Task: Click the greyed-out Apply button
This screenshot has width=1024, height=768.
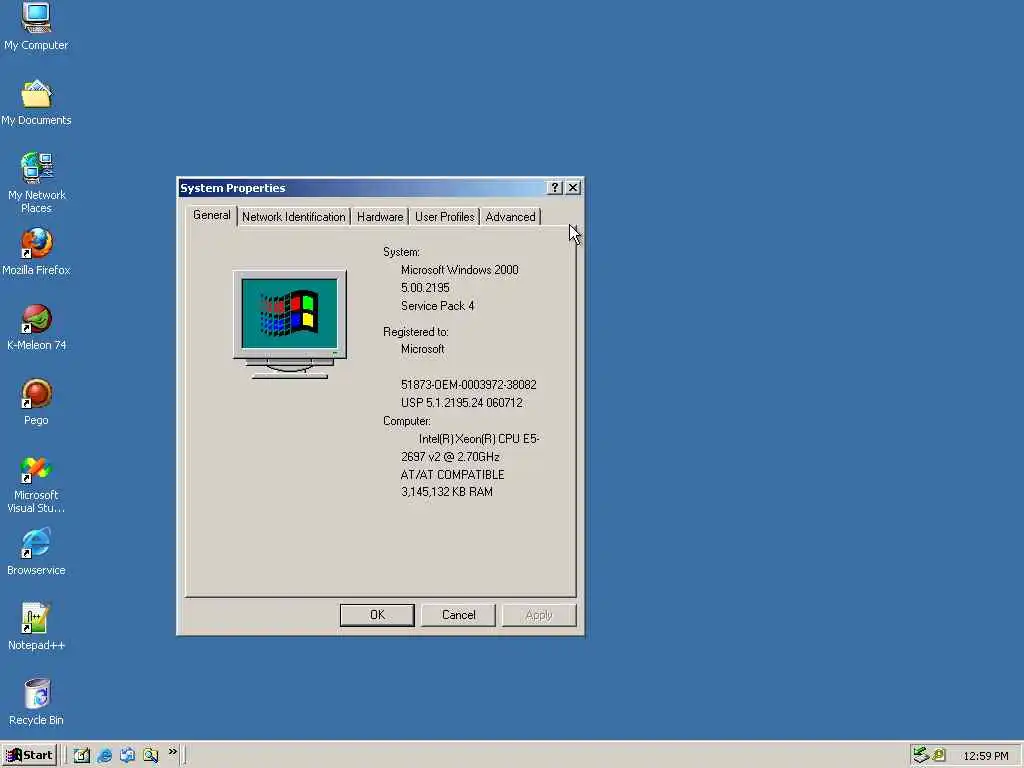Action: point(539,615)
